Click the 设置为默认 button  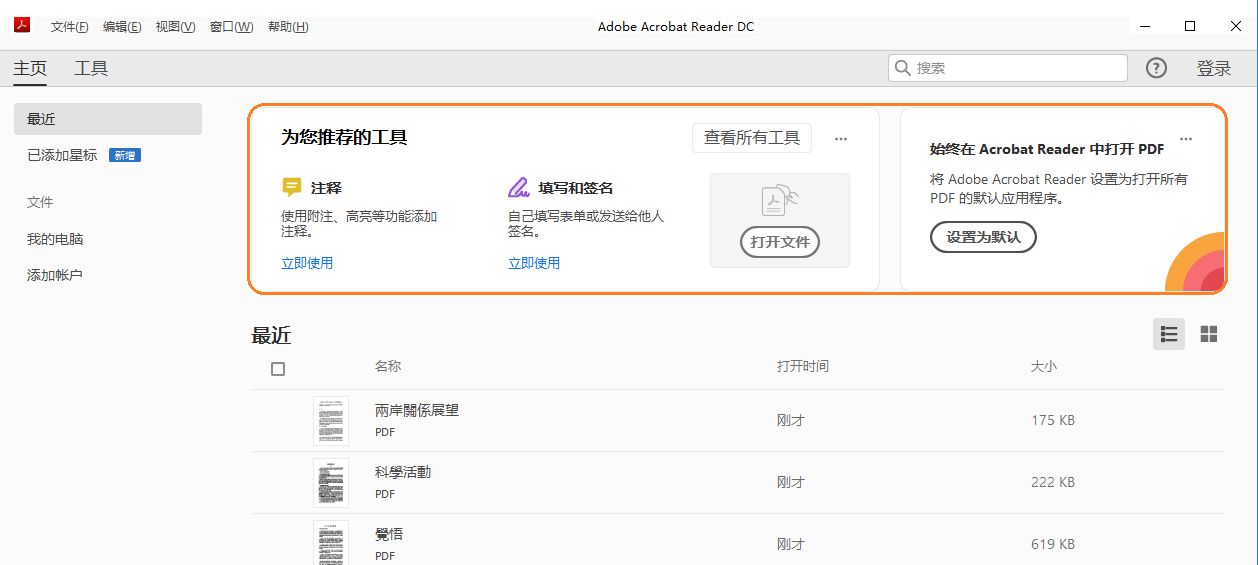(983, 237)
